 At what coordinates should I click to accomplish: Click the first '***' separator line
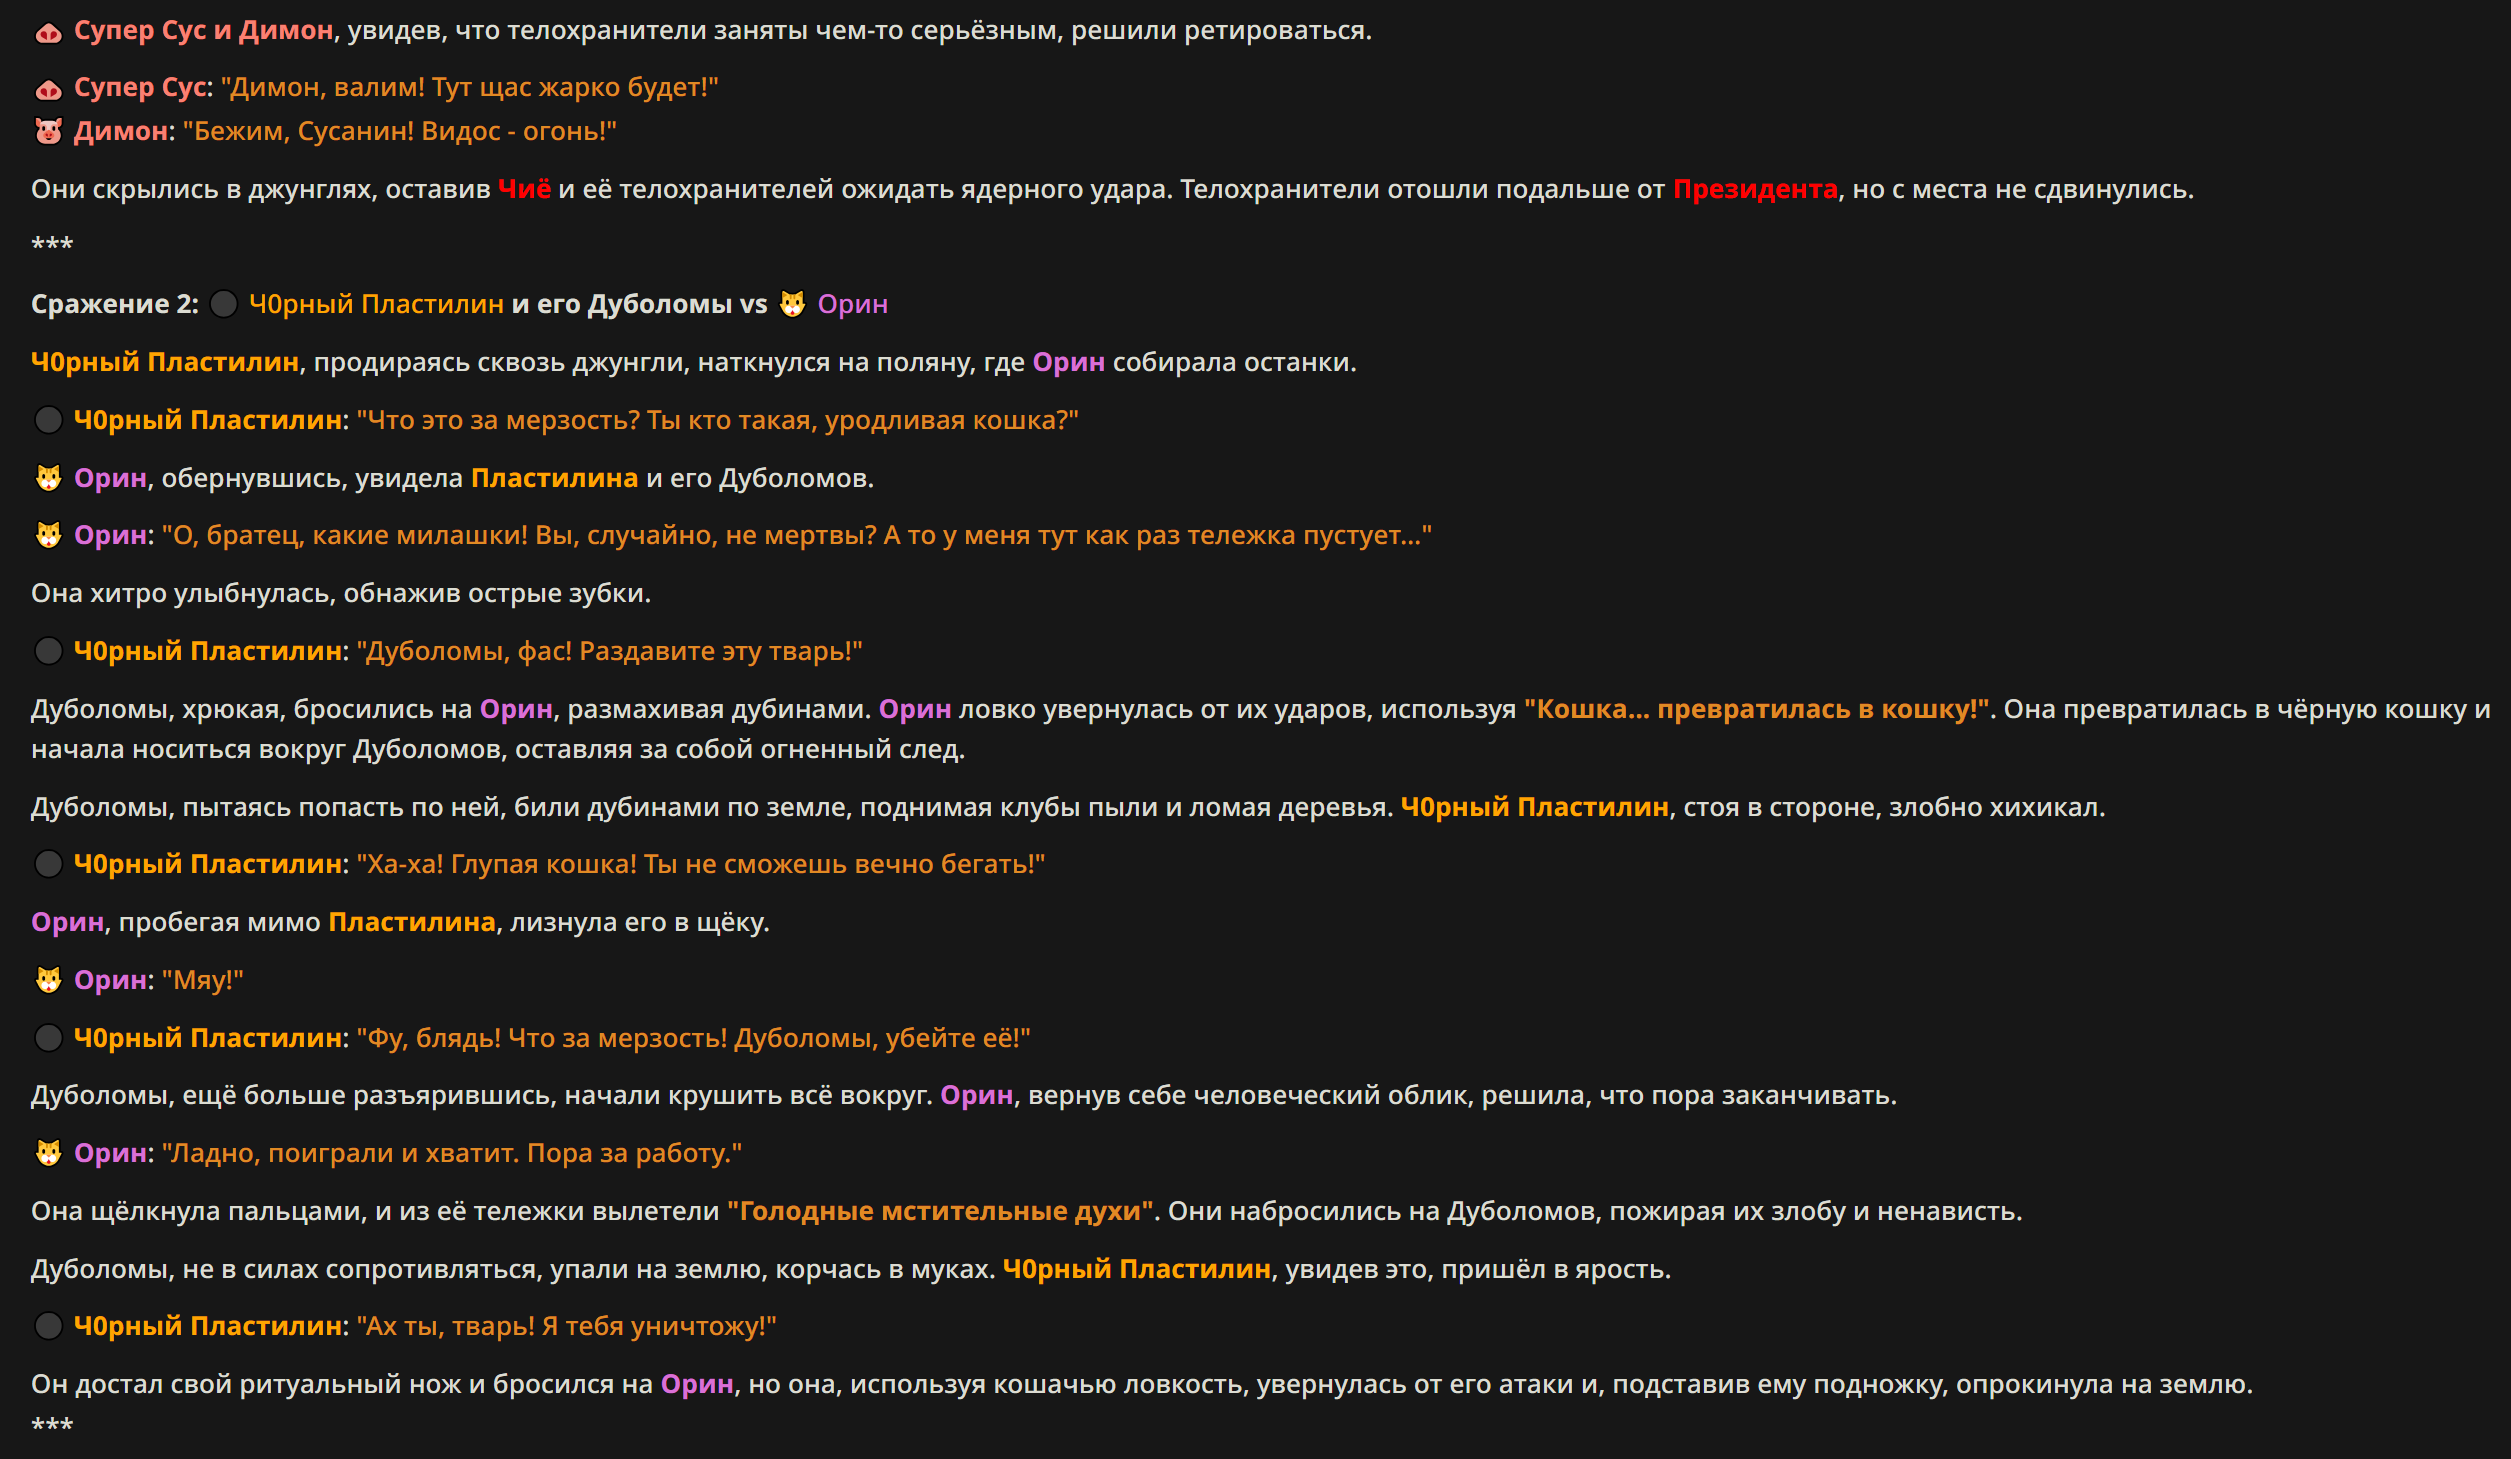pyautogui.click(x=52, y=244)
